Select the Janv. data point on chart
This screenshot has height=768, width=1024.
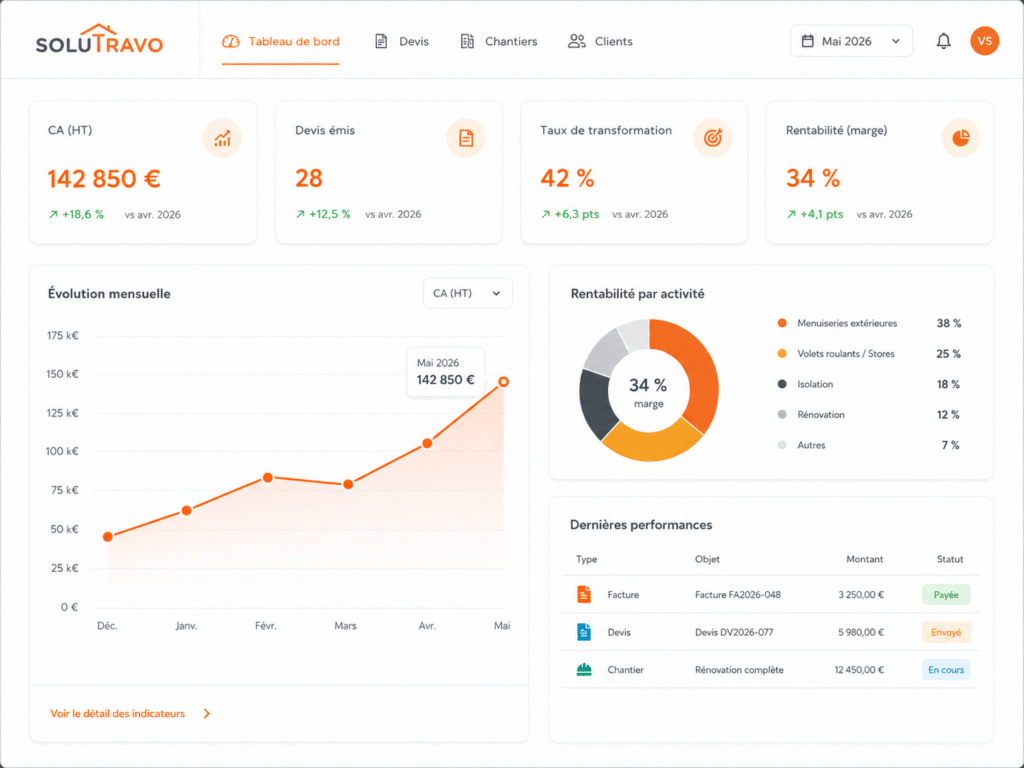187,511
